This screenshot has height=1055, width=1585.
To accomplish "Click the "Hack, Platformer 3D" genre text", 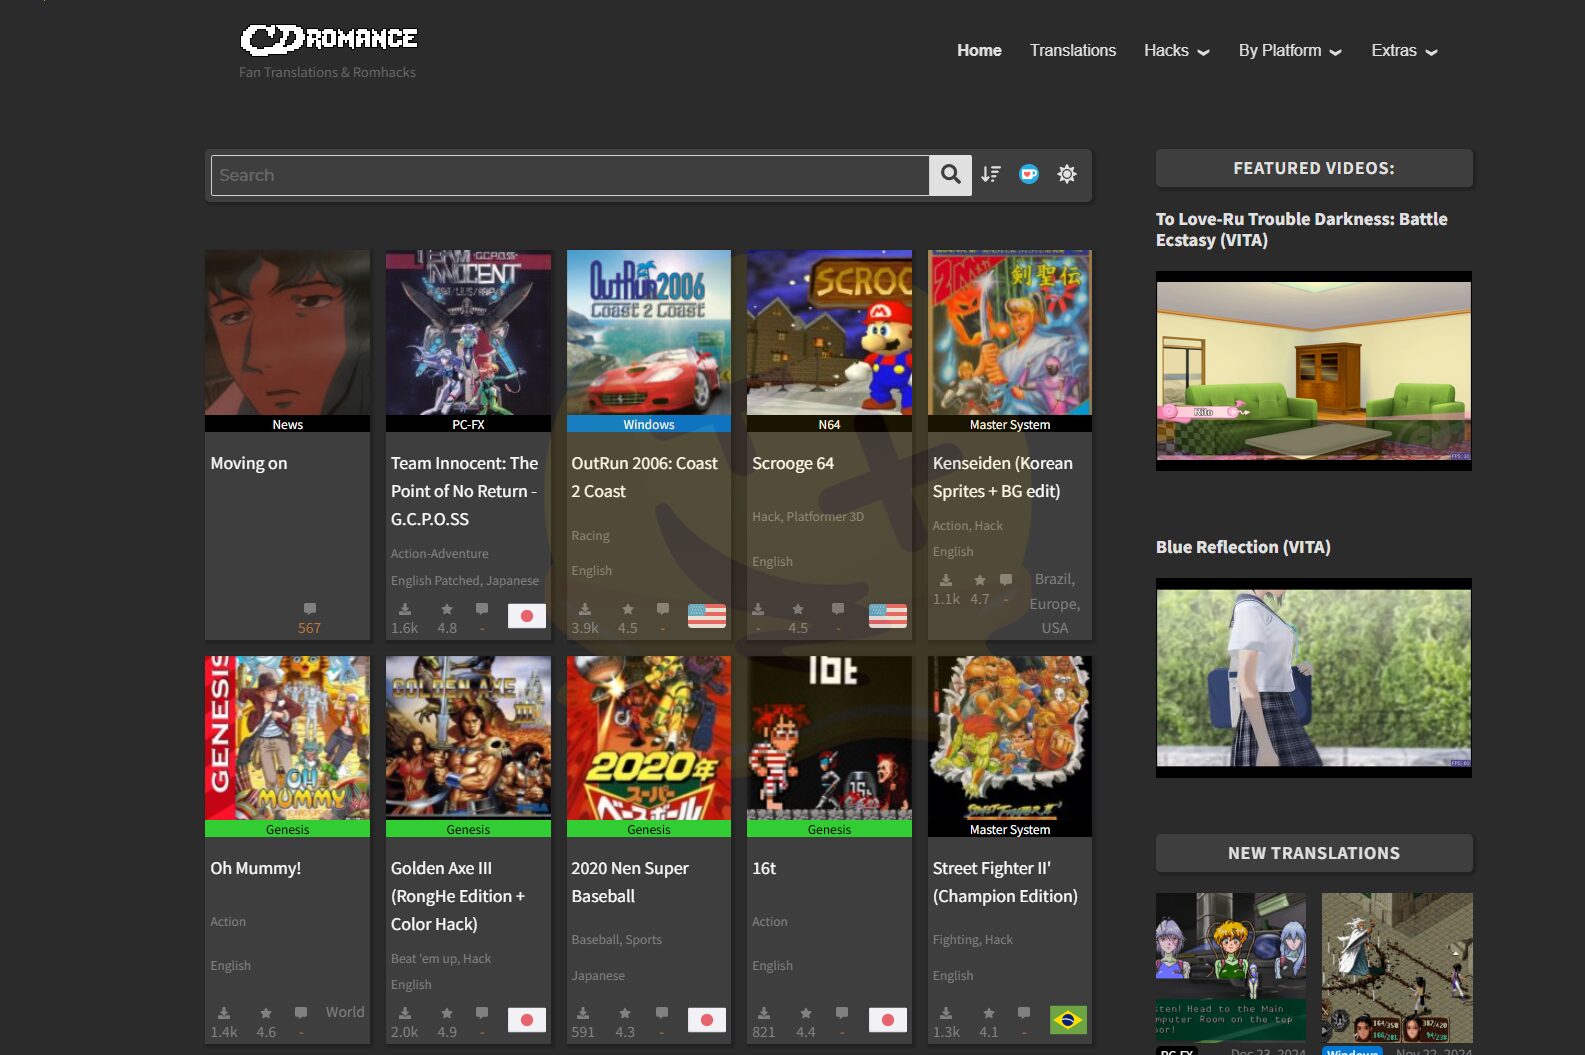I will click(808, 516).
